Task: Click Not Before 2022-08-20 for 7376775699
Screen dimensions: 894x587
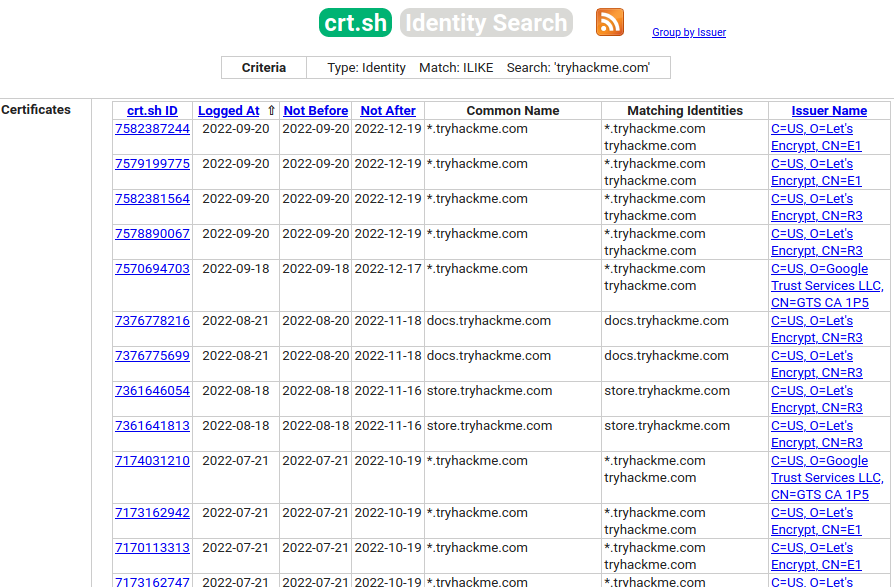Action: click(x=315, y=356)
